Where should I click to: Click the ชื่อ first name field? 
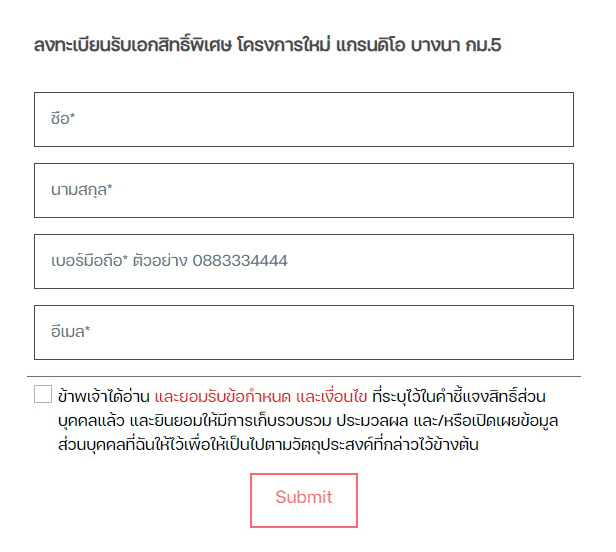coord(303,119)
